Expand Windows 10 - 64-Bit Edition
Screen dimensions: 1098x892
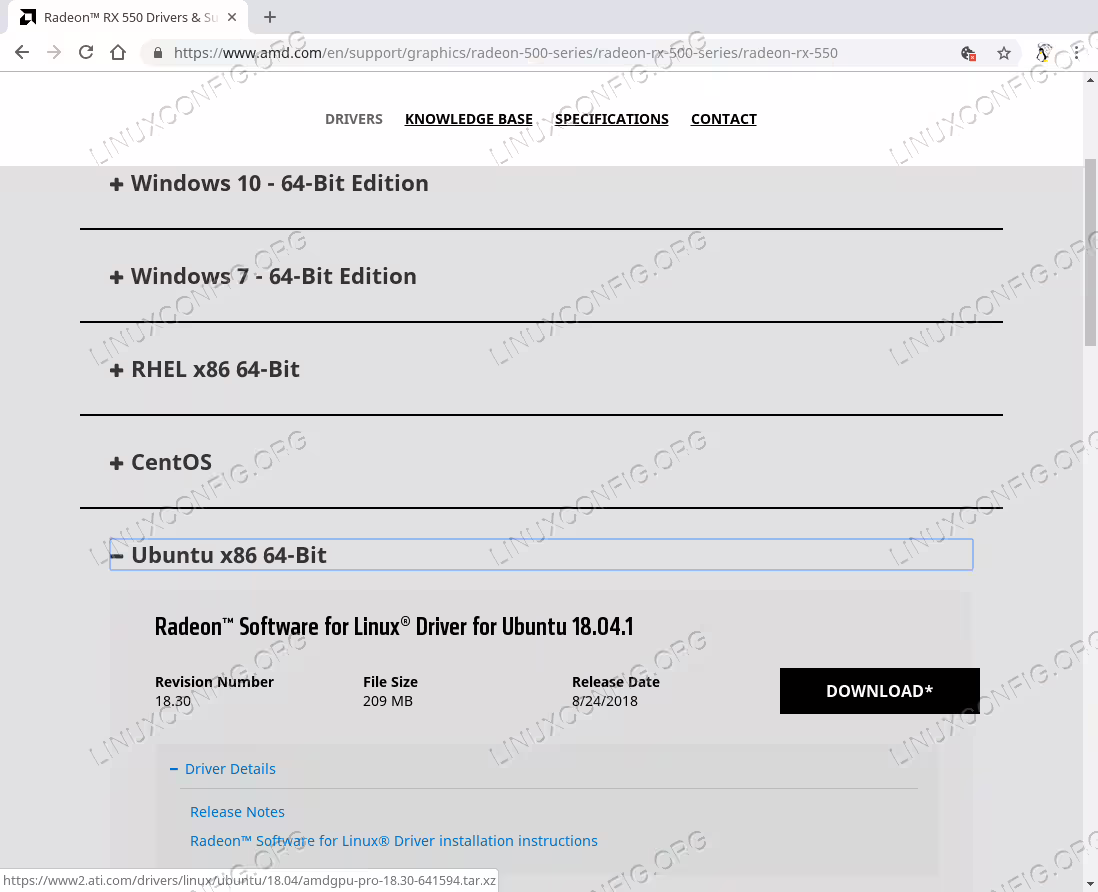click(x=269, y=183)
